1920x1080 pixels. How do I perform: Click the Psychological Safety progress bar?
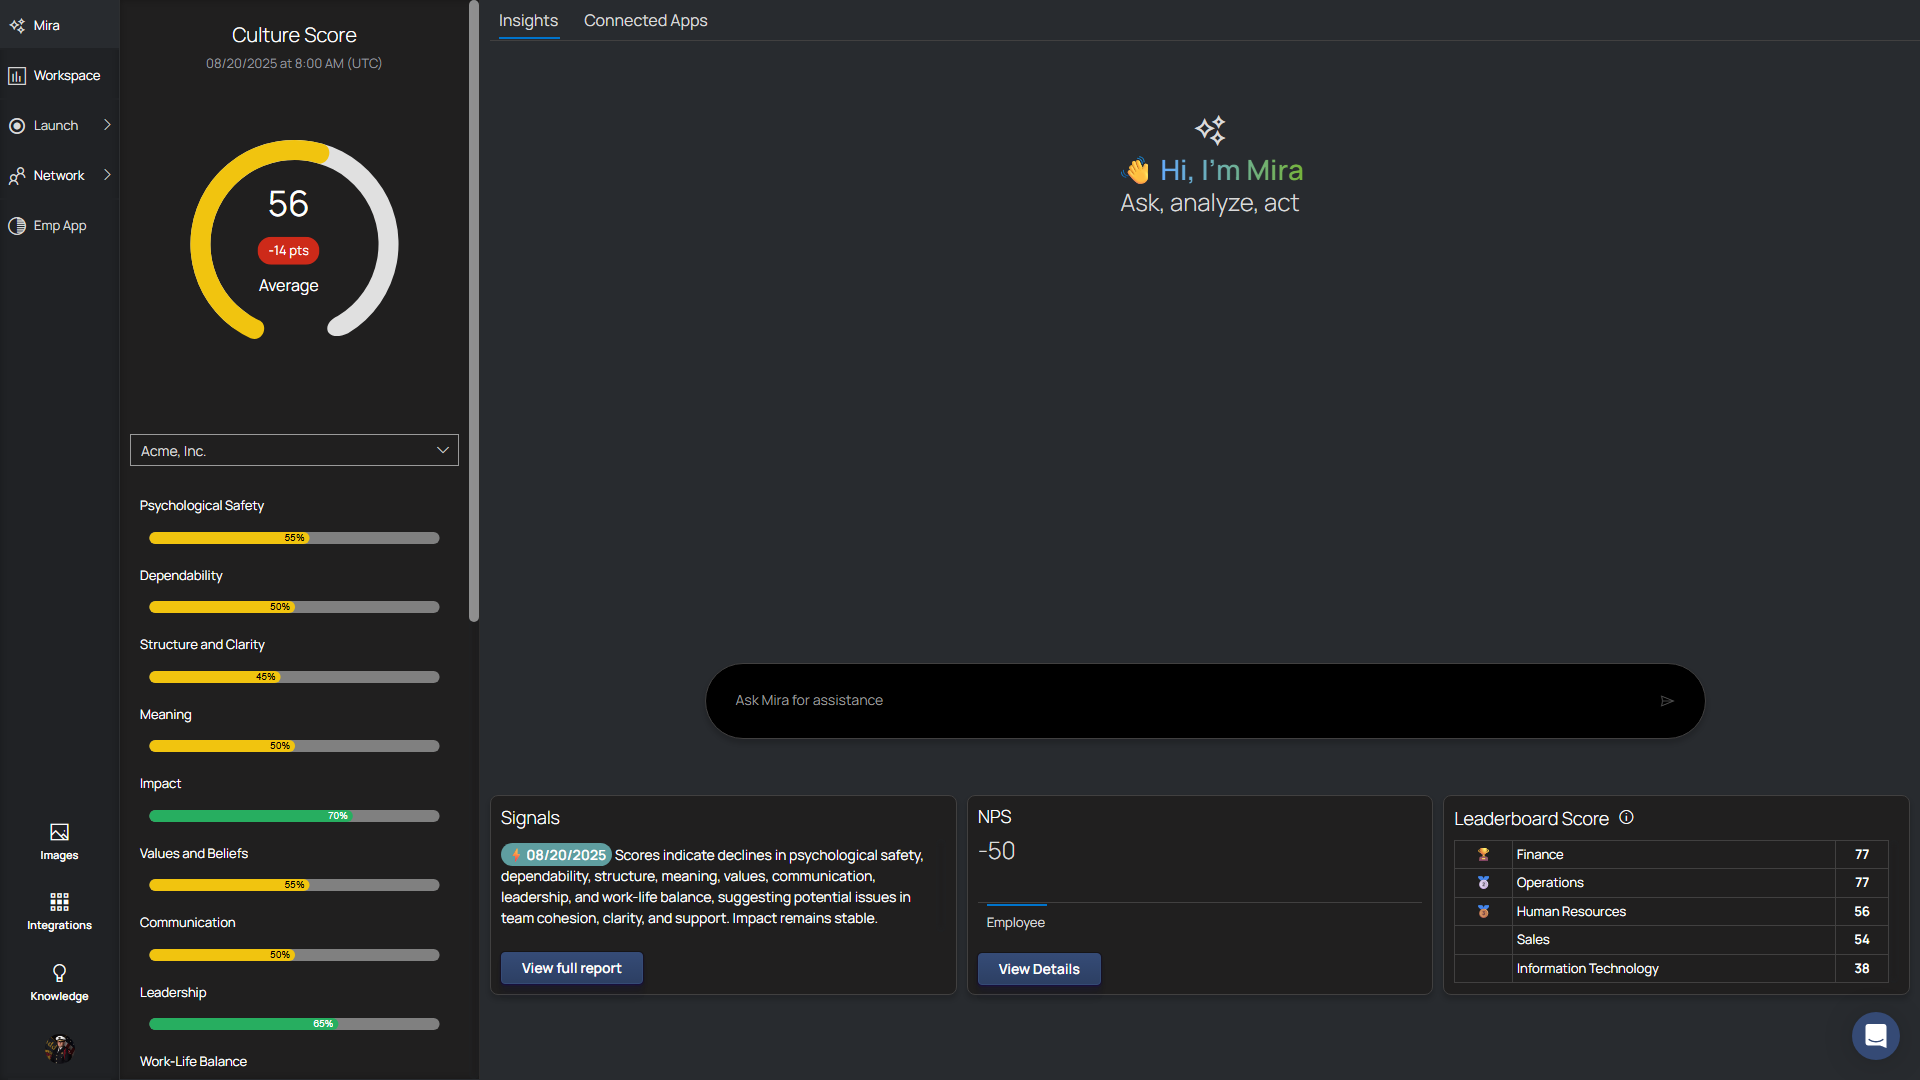point(294,538)
